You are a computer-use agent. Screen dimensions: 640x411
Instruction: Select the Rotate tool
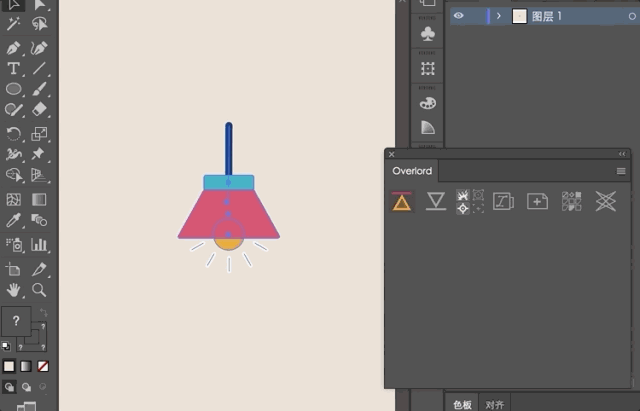coord(13,134)
